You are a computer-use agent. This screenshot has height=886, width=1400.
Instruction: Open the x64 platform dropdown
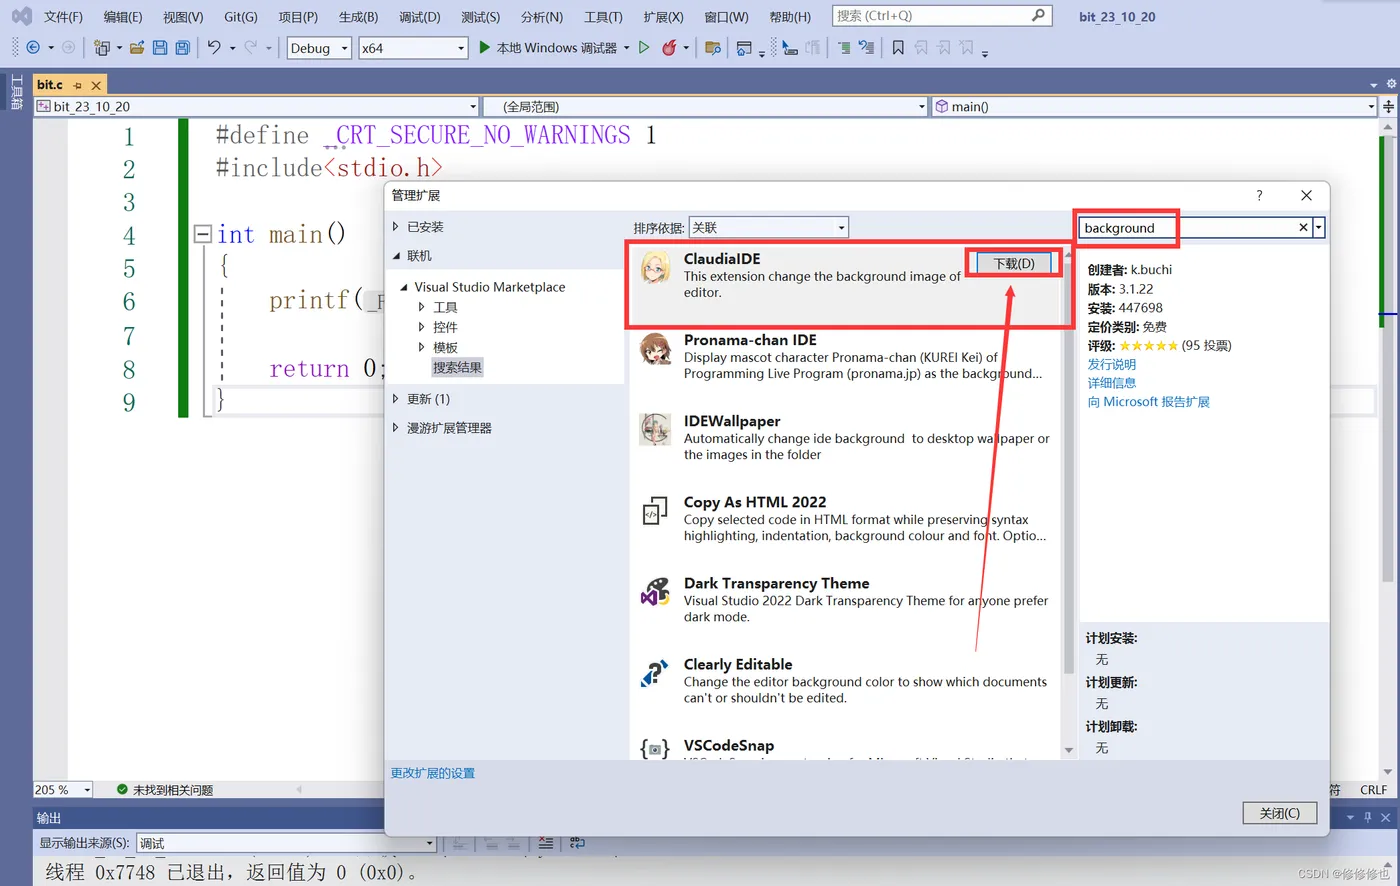click(x=413, y=47)
